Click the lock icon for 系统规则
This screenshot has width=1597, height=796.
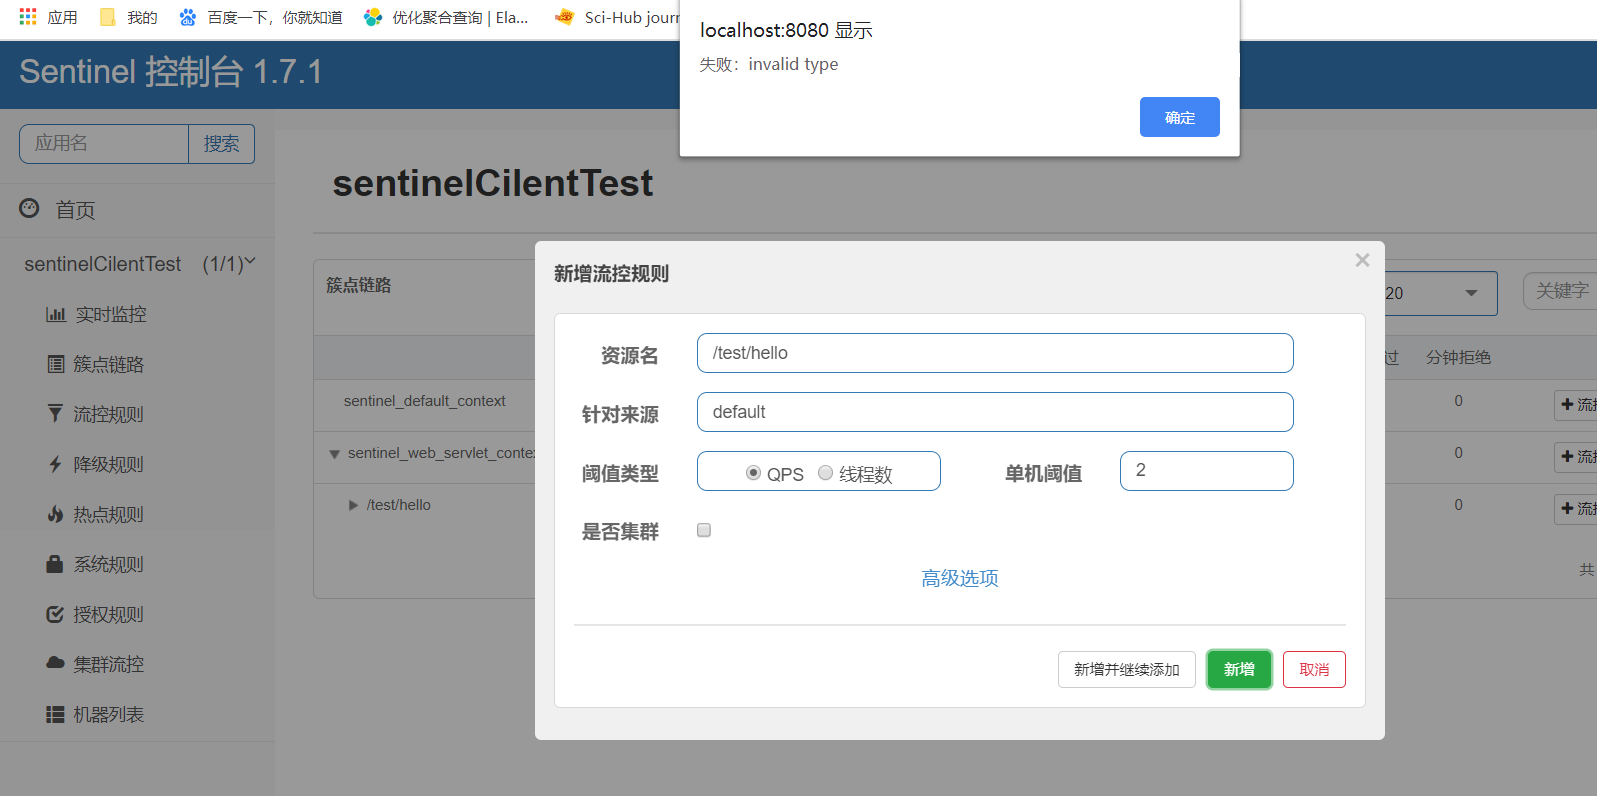point(55,564)
